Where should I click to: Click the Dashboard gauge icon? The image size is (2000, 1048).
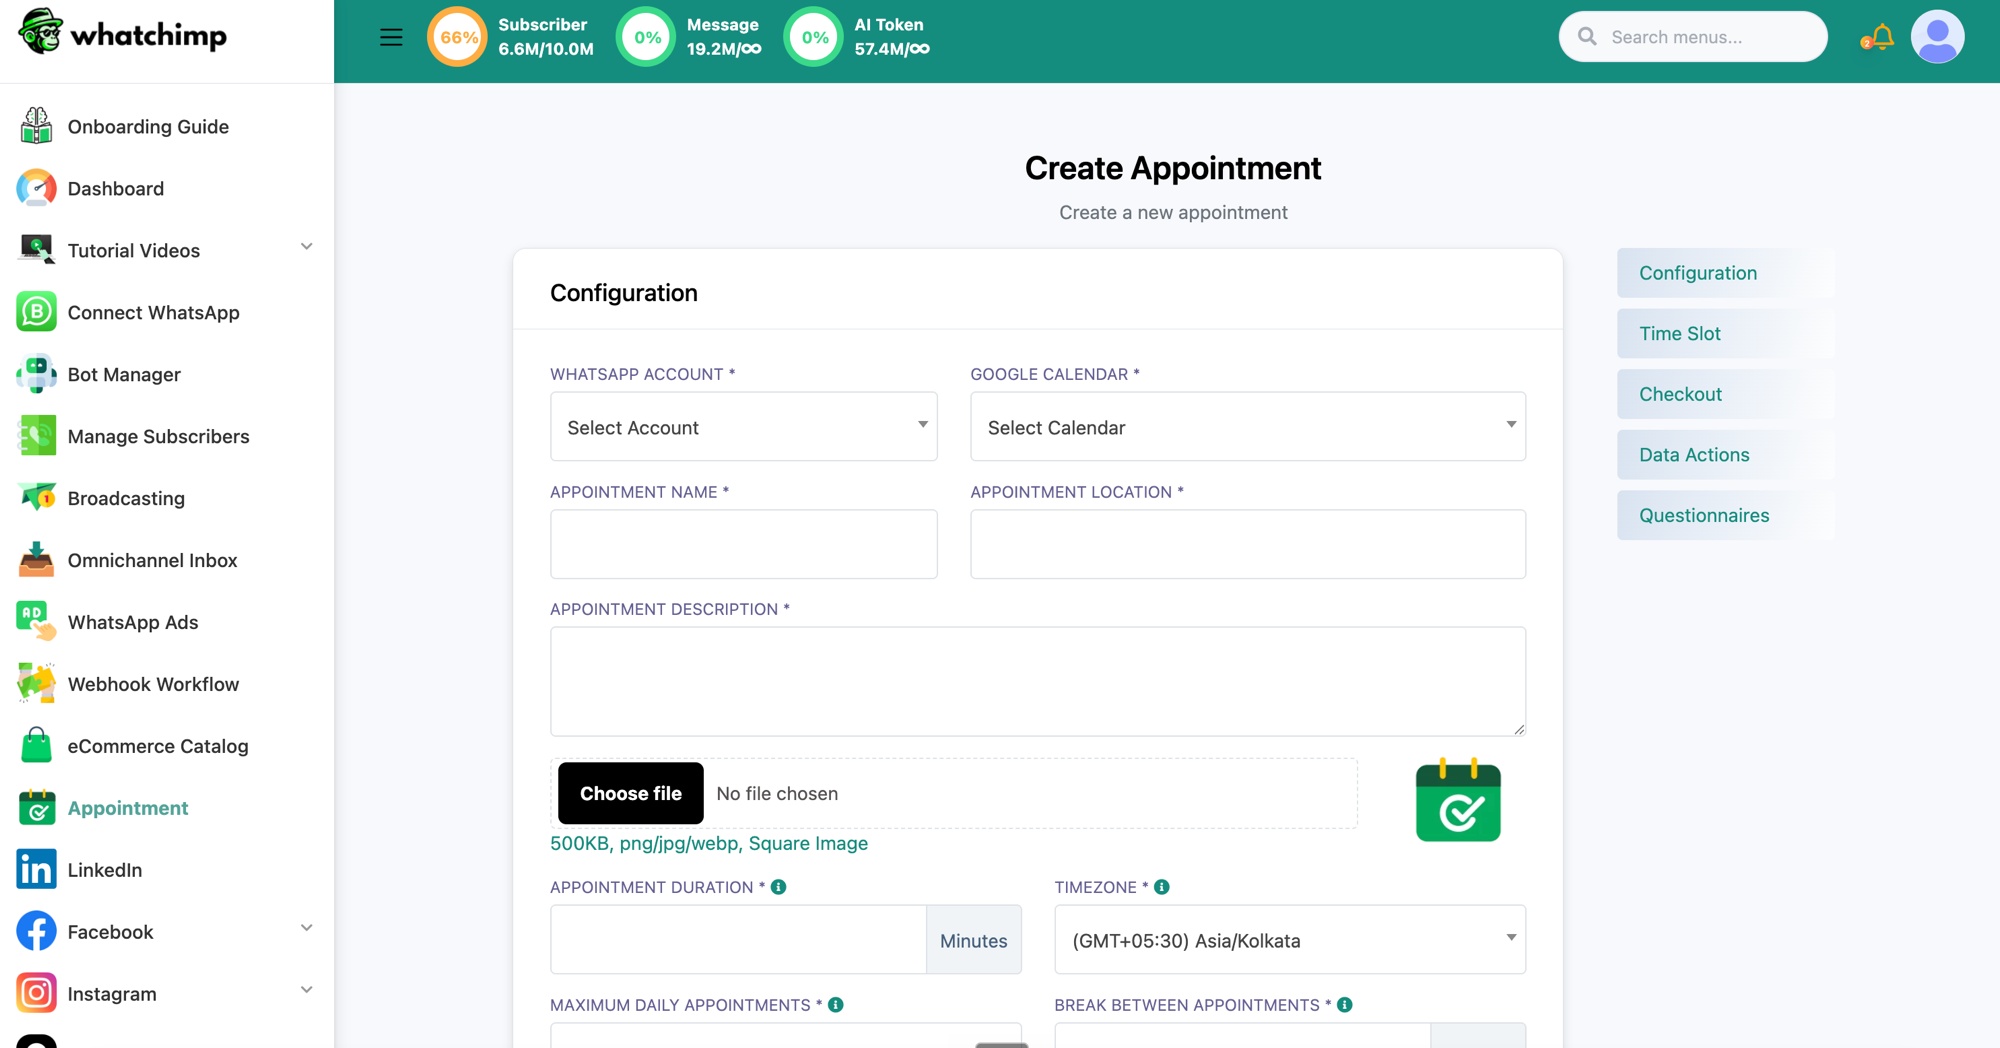36,188
